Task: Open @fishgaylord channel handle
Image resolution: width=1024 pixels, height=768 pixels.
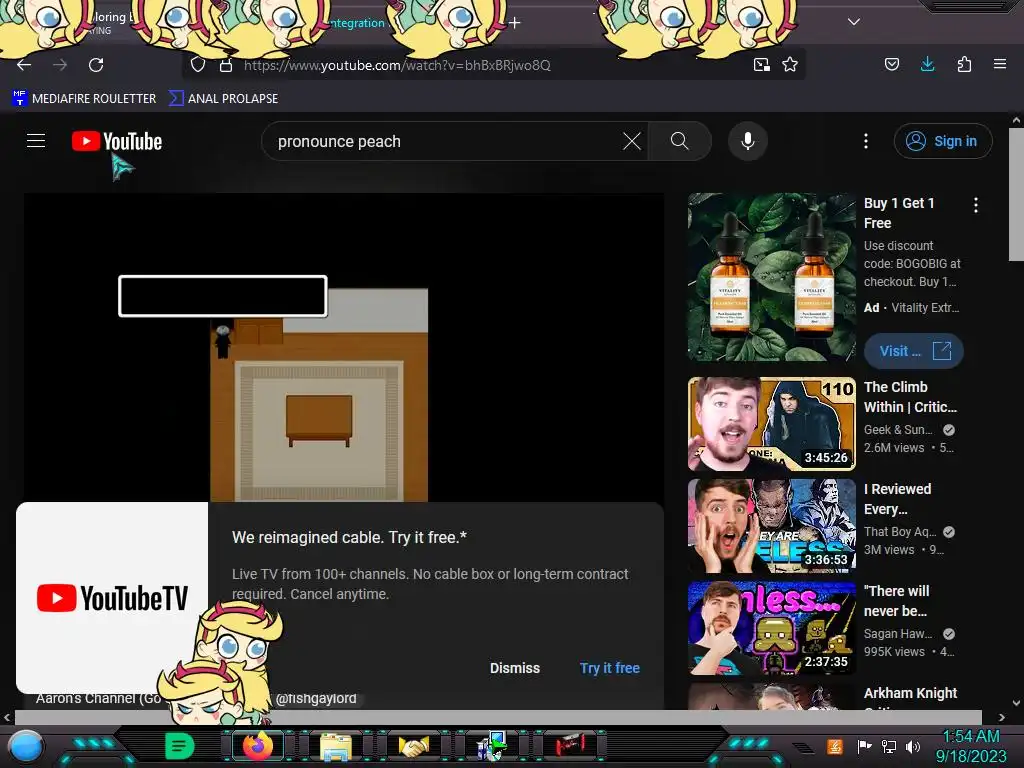Action: click(316, 698)
